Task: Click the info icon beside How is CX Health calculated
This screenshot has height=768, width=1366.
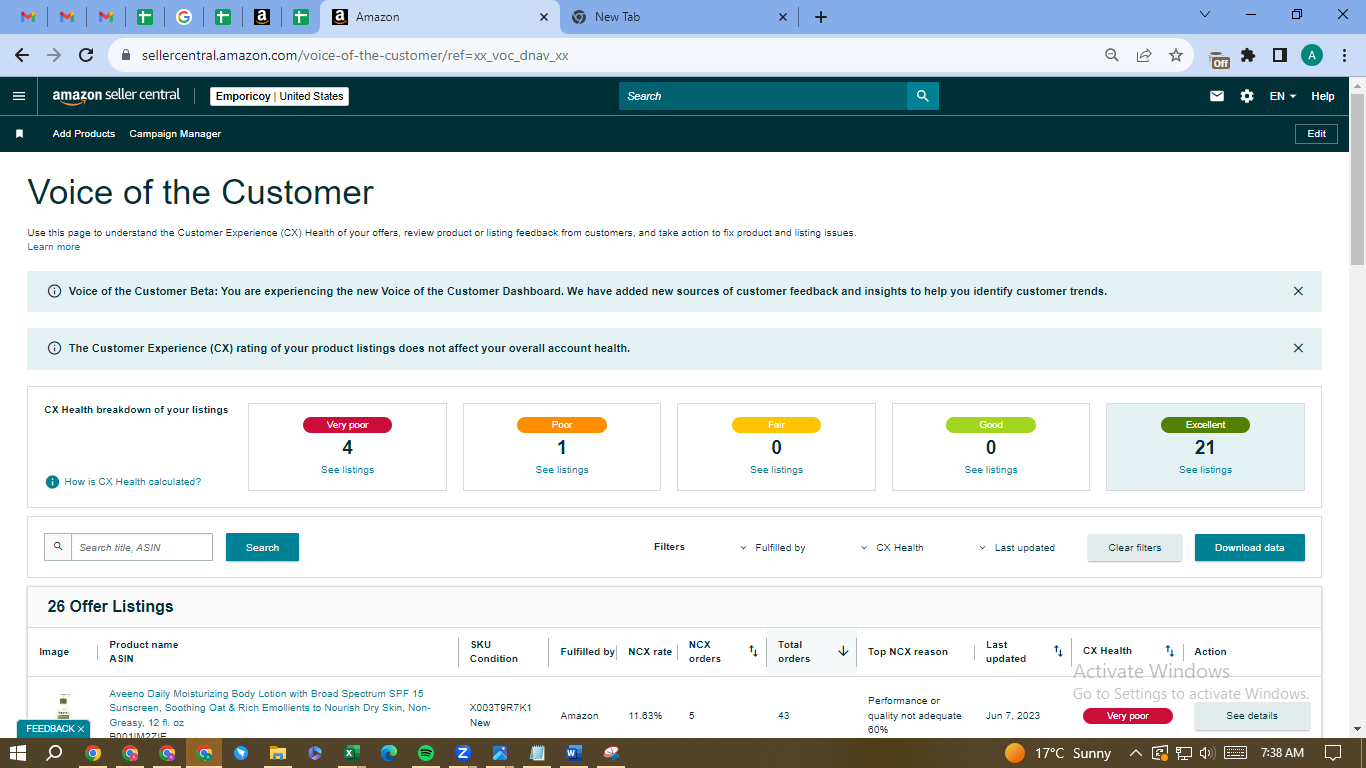Action: [52, 482]
